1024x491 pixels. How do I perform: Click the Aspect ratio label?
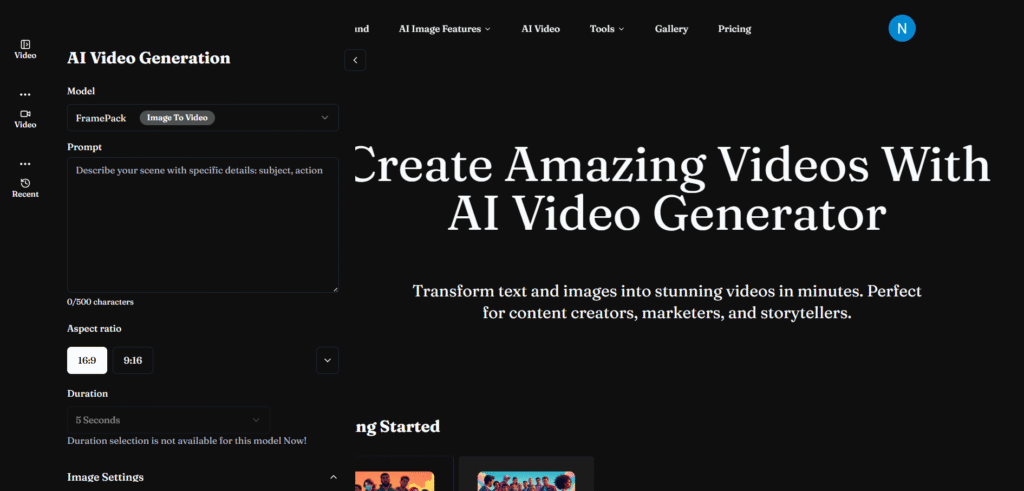(x=94, y=328)
